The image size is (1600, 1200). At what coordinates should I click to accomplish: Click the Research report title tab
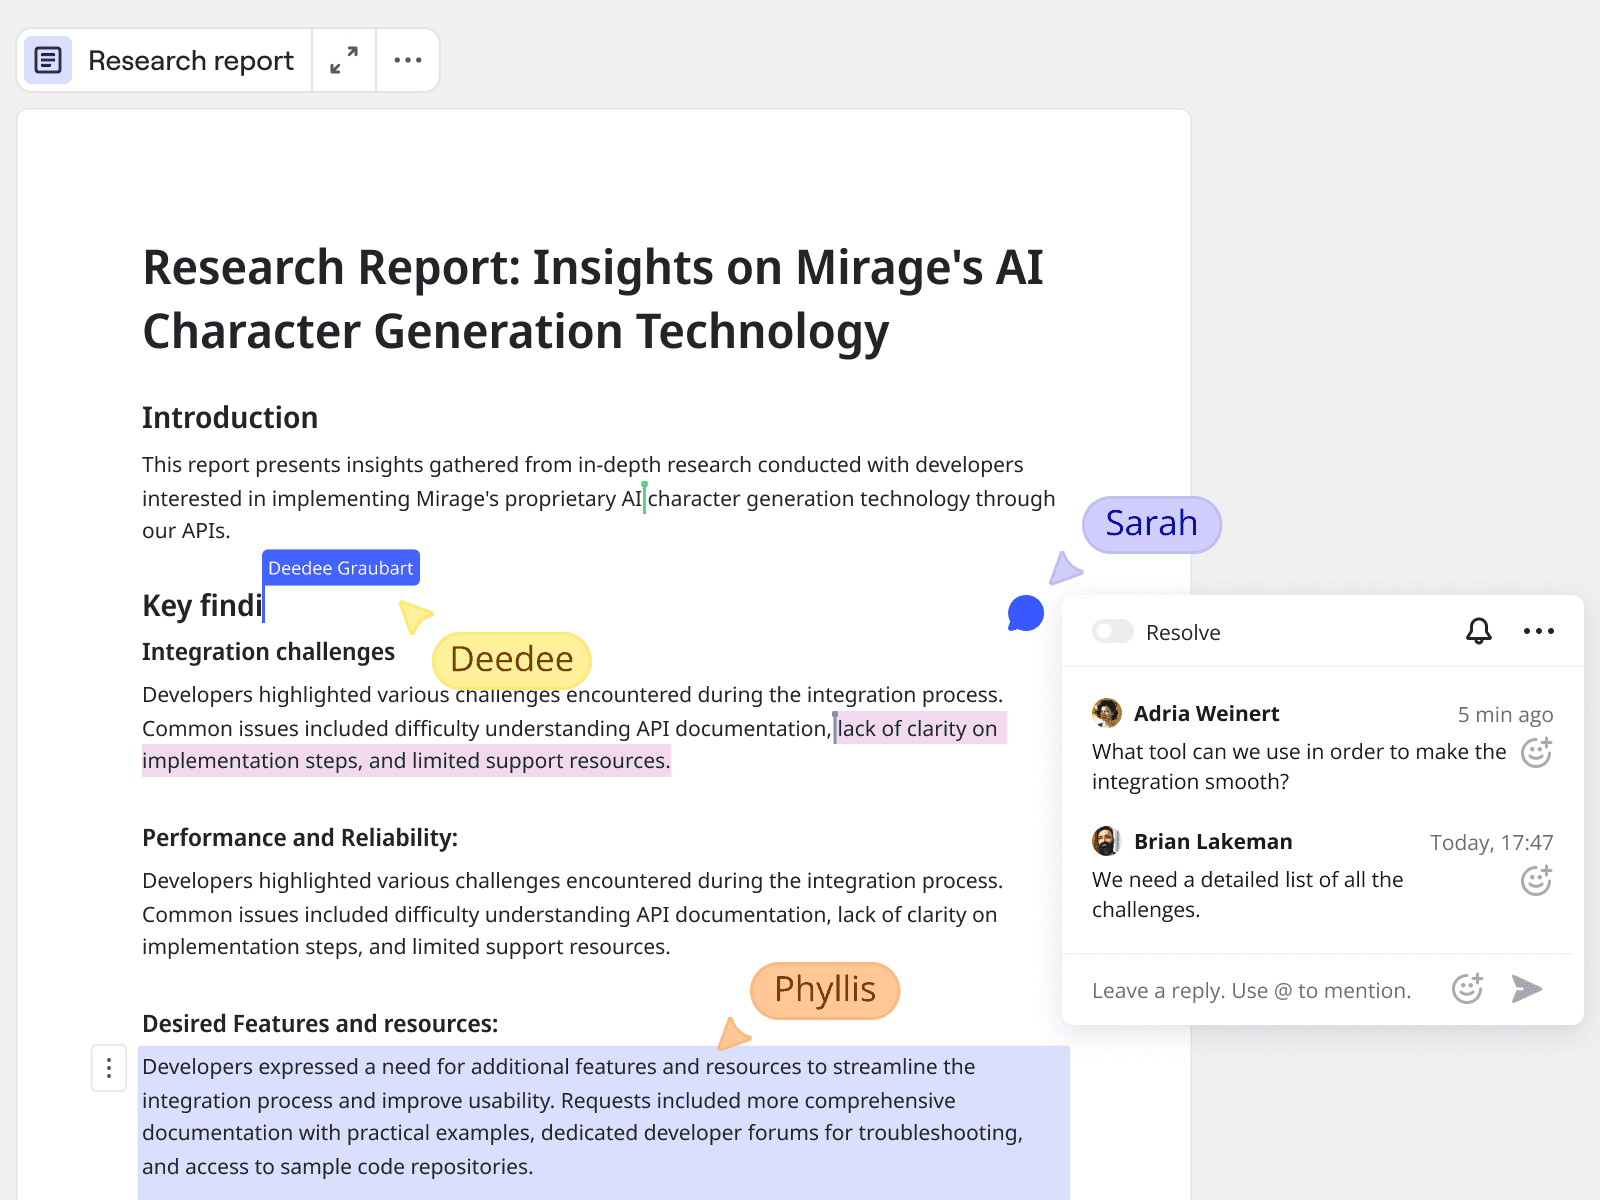click(x=190, y=61)
